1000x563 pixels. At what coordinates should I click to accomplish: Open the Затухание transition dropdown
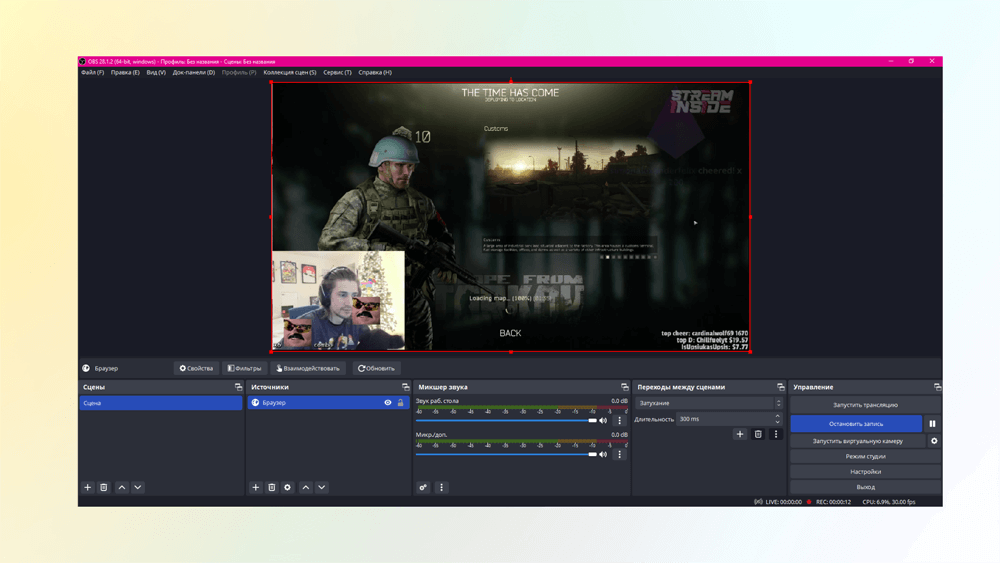[709, 403]
